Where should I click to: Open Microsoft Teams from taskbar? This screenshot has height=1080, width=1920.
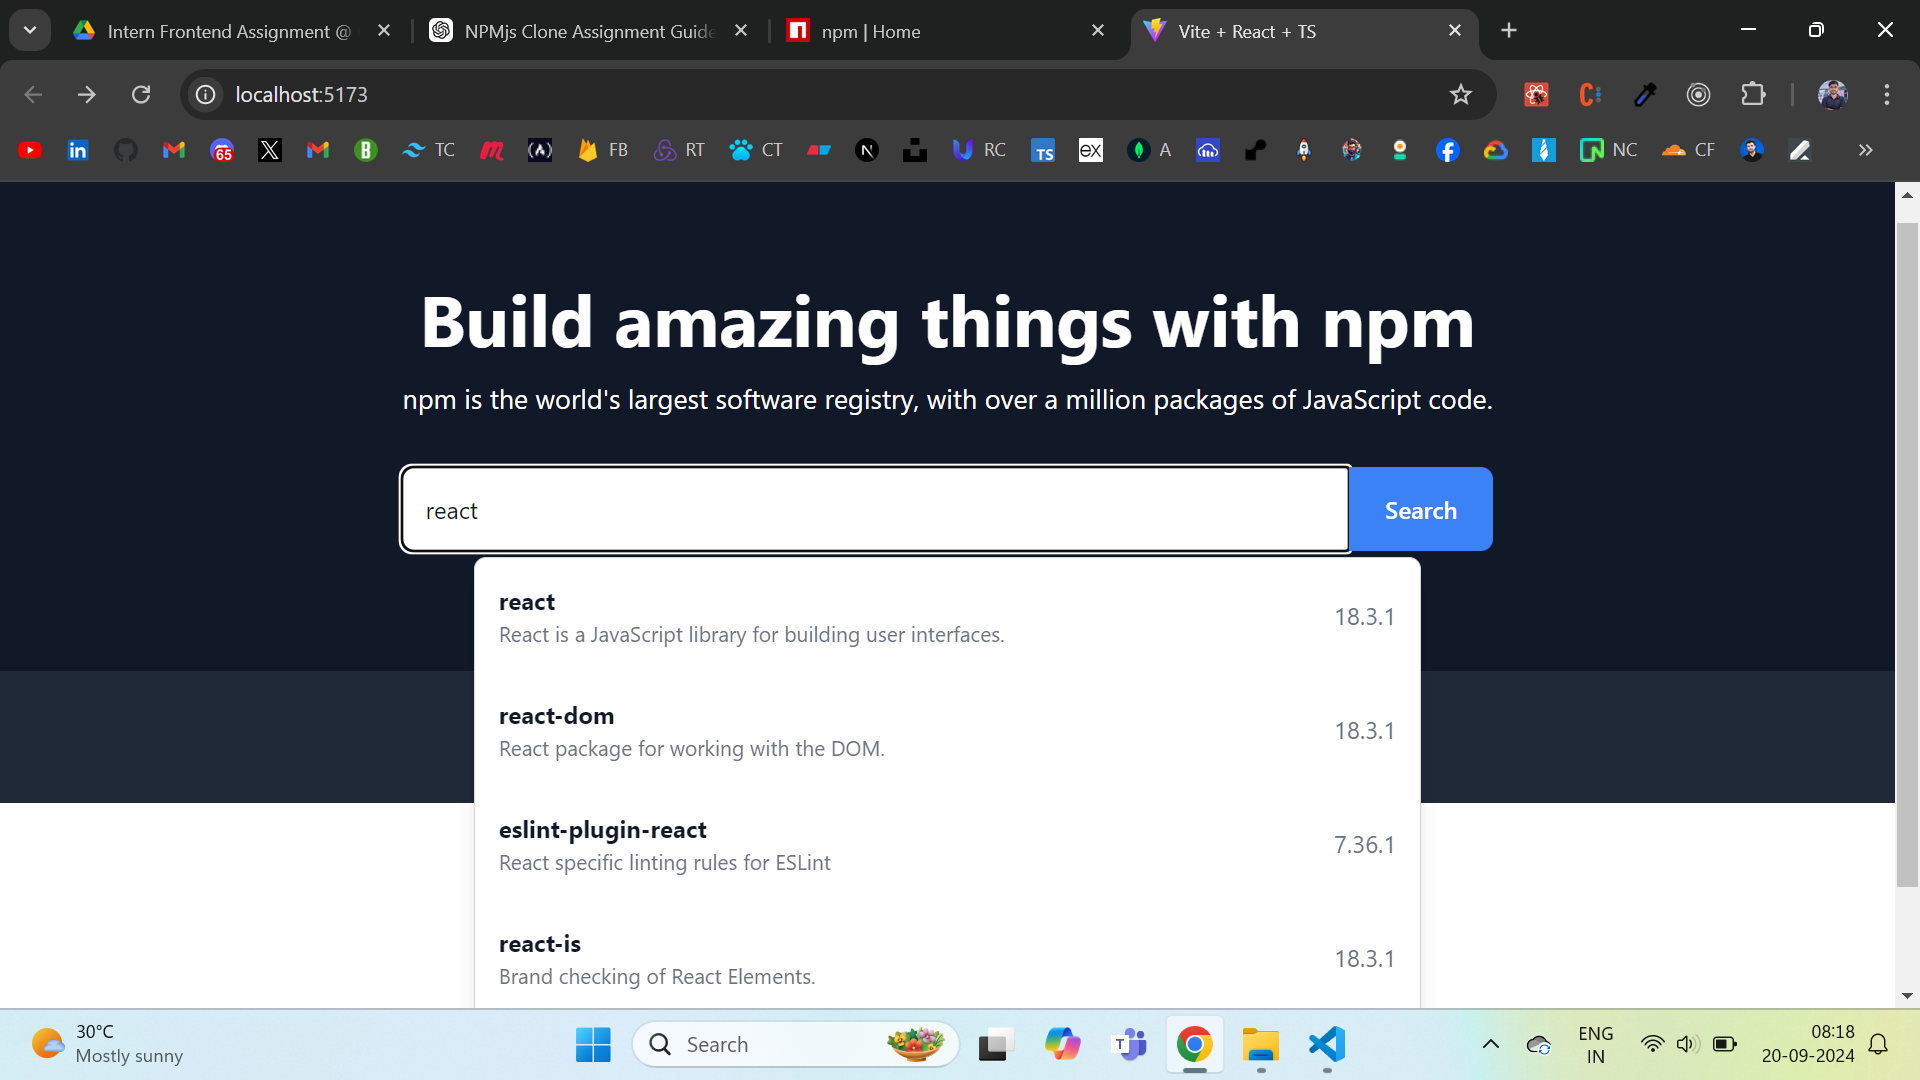point(1129,1044)
